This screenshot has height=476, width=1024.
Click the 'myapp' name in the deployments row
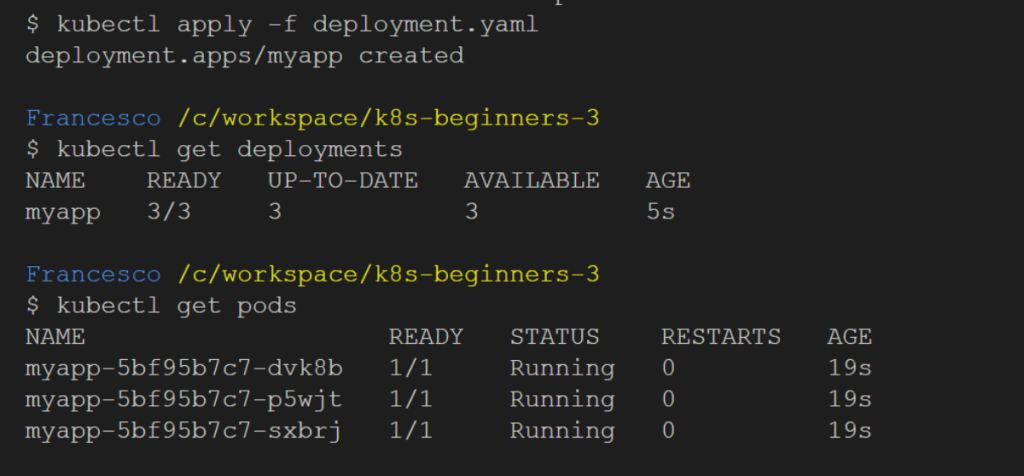coord(62,212)
